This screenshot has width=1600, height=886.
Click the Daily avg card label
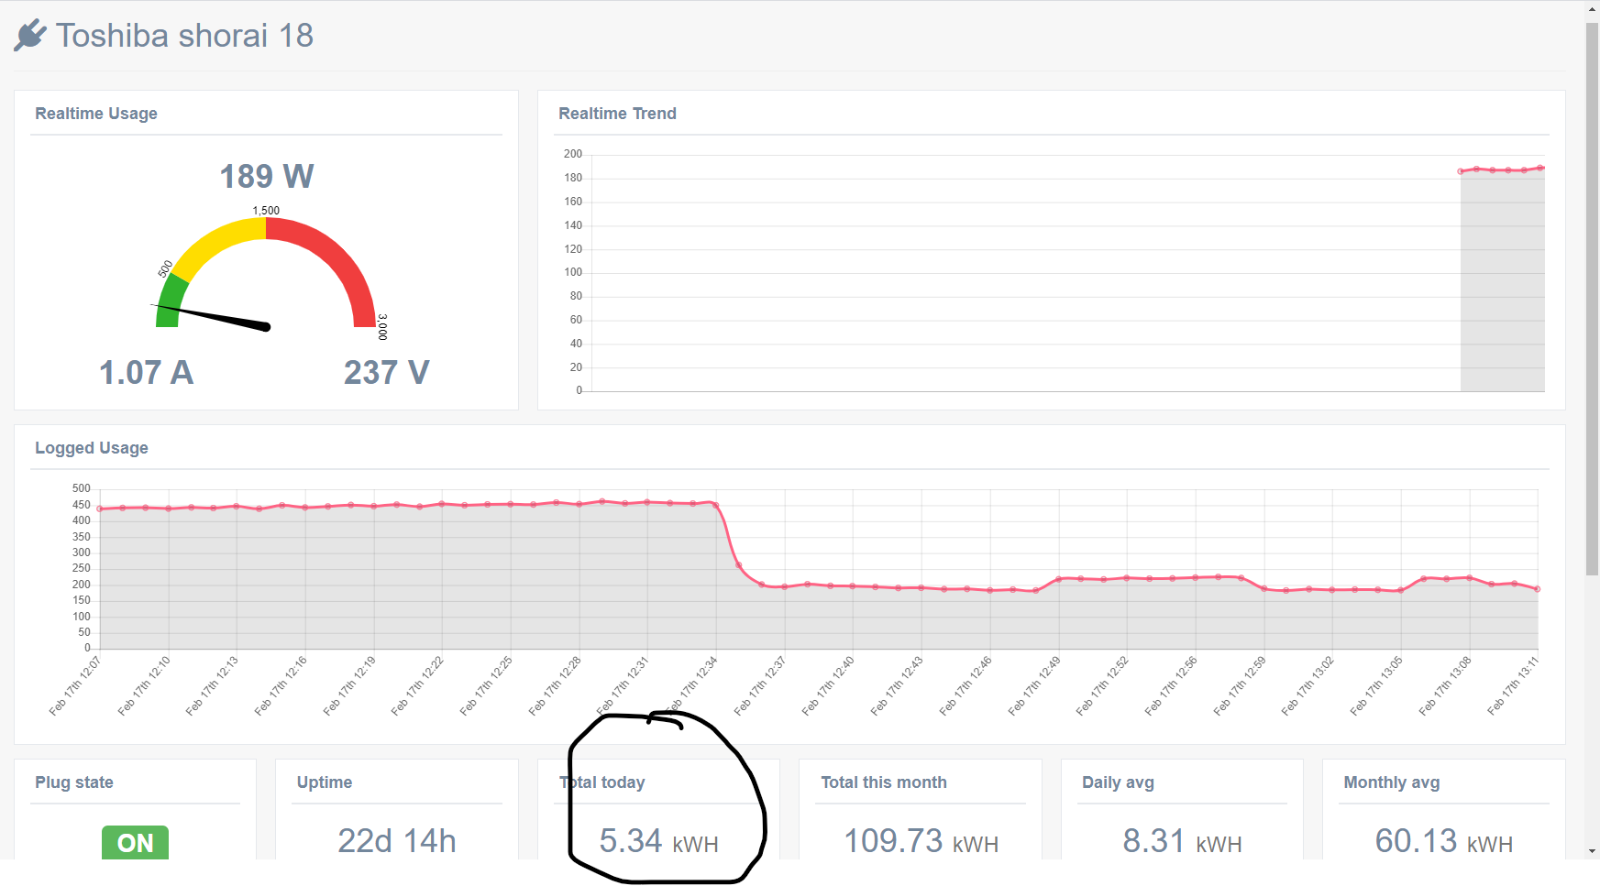click(1118, 782)
